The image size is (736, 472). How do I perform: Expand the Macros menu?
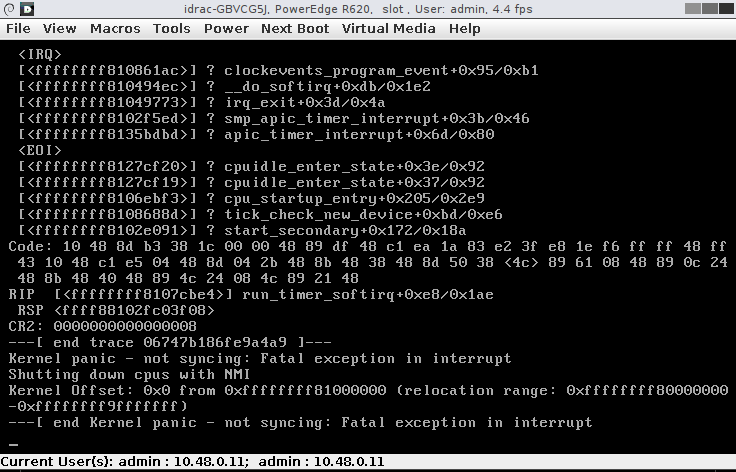click(115, 29)
